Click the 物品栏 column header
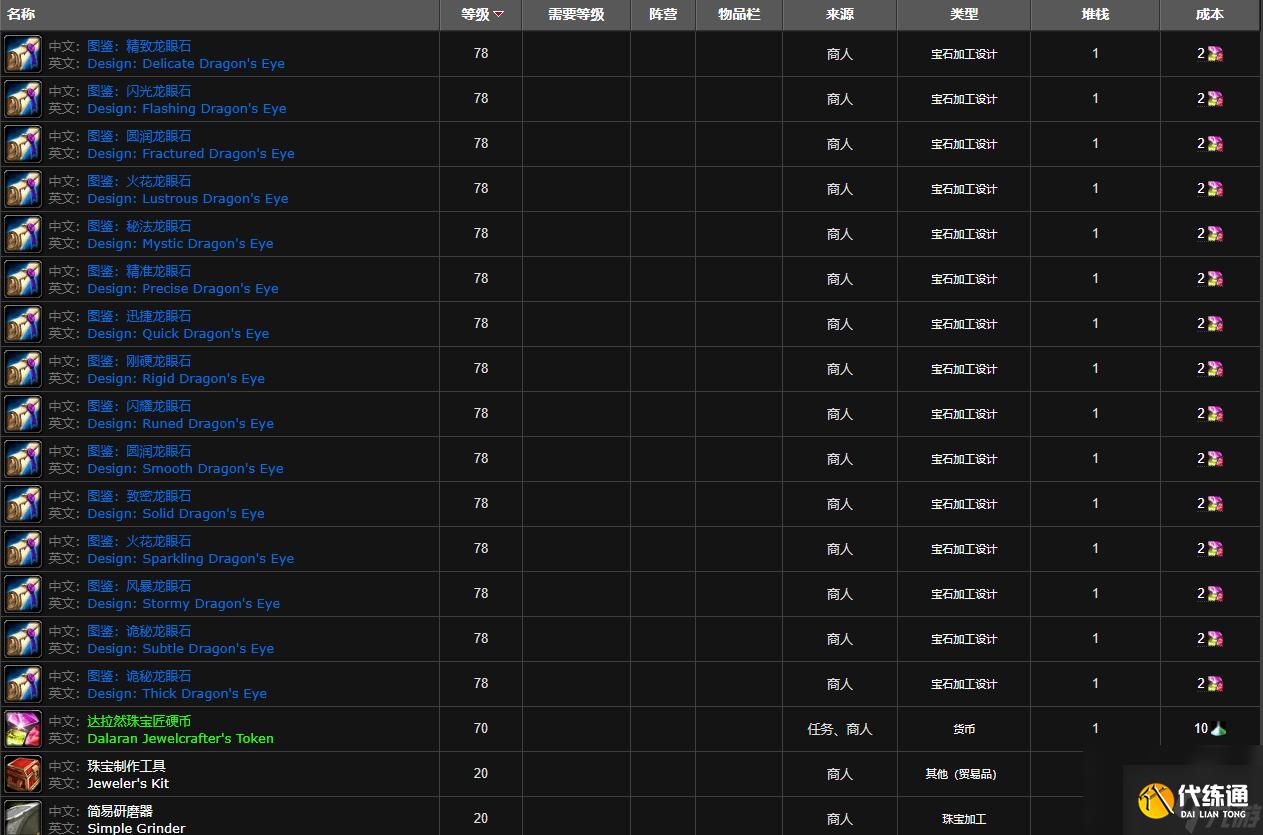 coord(739,15)
